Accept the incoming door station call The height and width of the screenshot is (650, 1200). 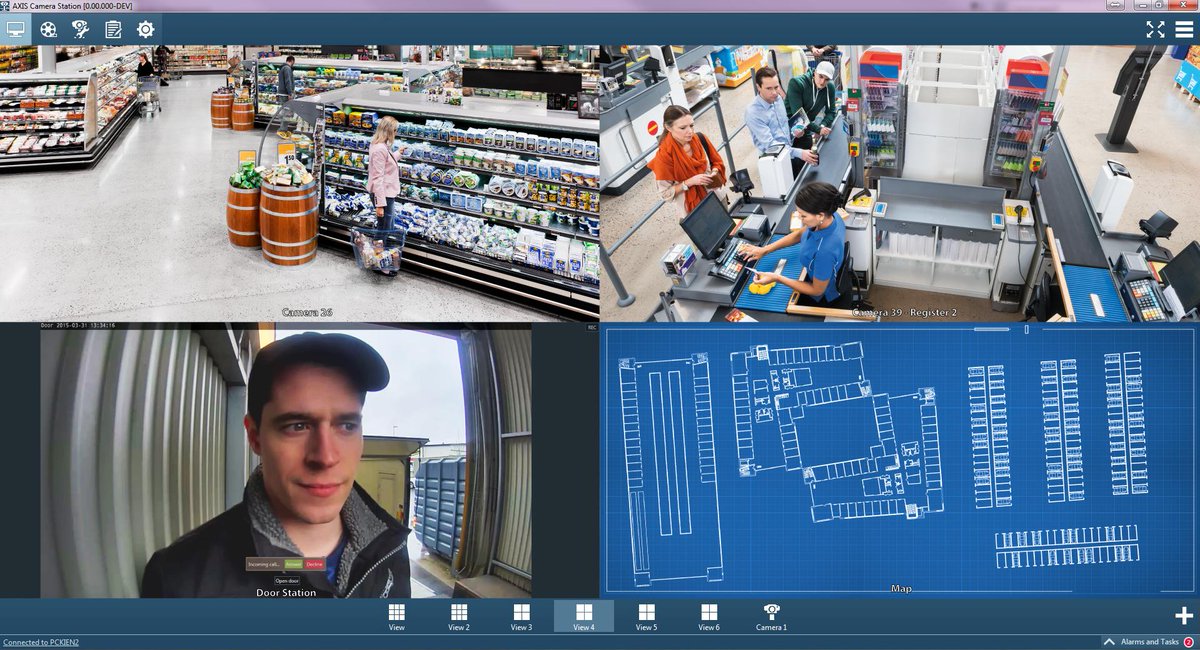point(294,564)
